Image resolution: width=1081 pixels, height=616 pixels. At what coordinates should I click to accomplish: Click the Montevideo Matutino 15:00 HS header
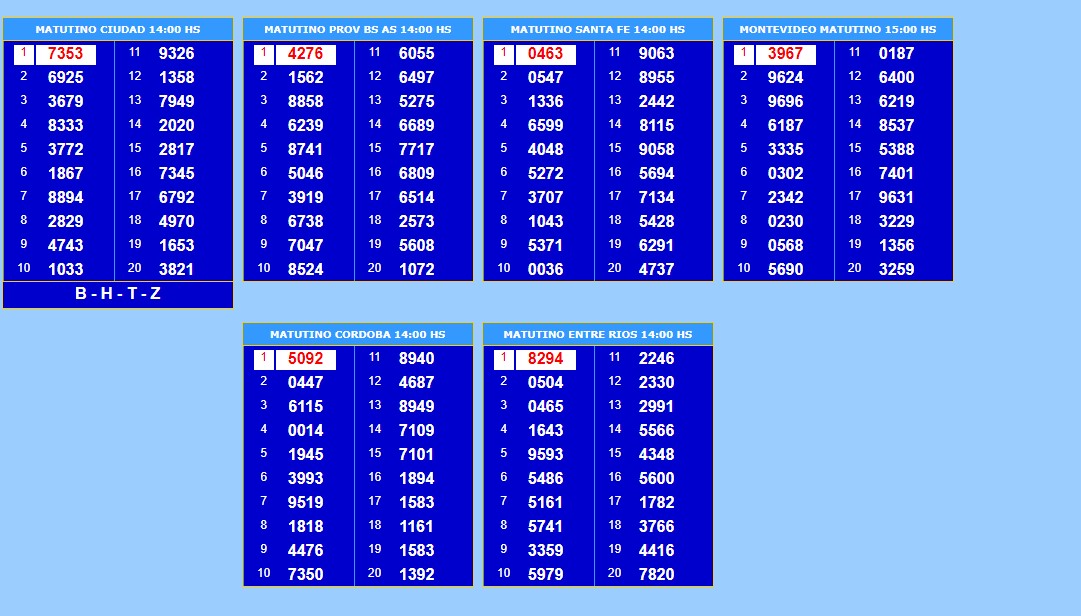coord(838,29)
